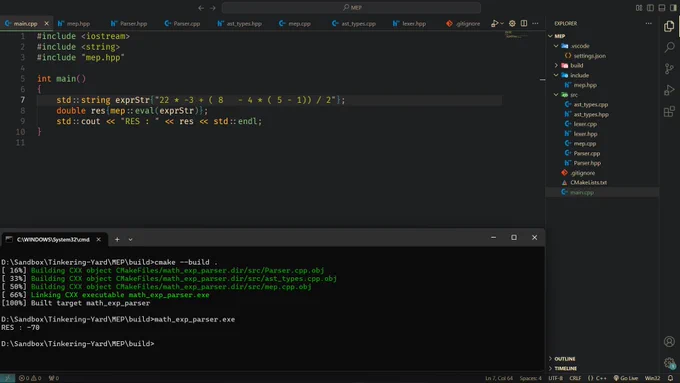
Task: Click the editor toolbar gear icon
Action: pyautogui.click(x=512, y=23)
